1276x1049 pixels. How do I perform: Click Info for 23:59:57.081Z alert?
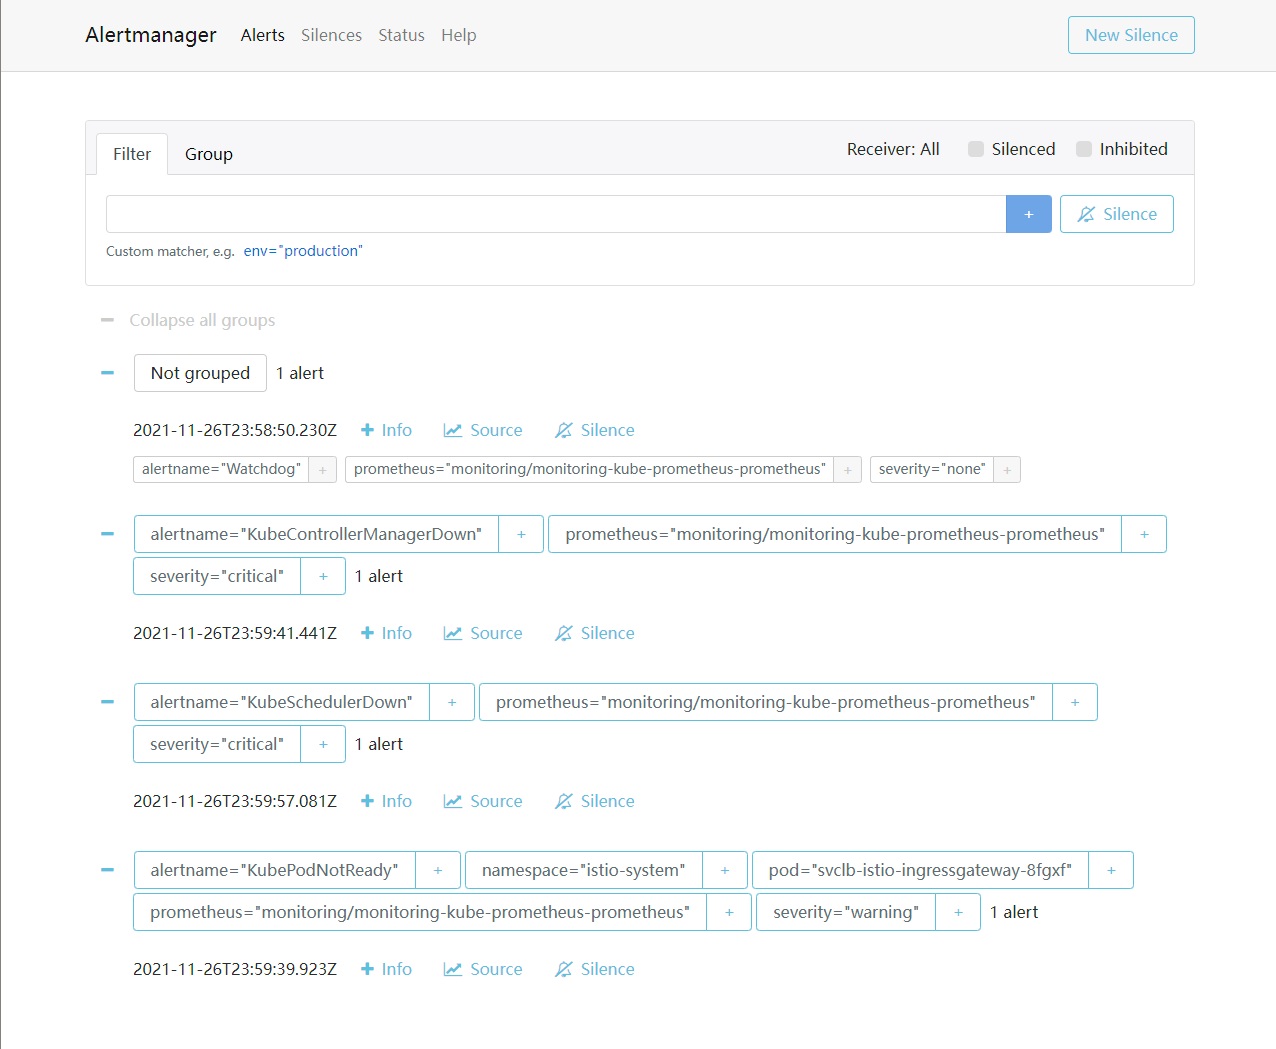[x=386, y=801]
